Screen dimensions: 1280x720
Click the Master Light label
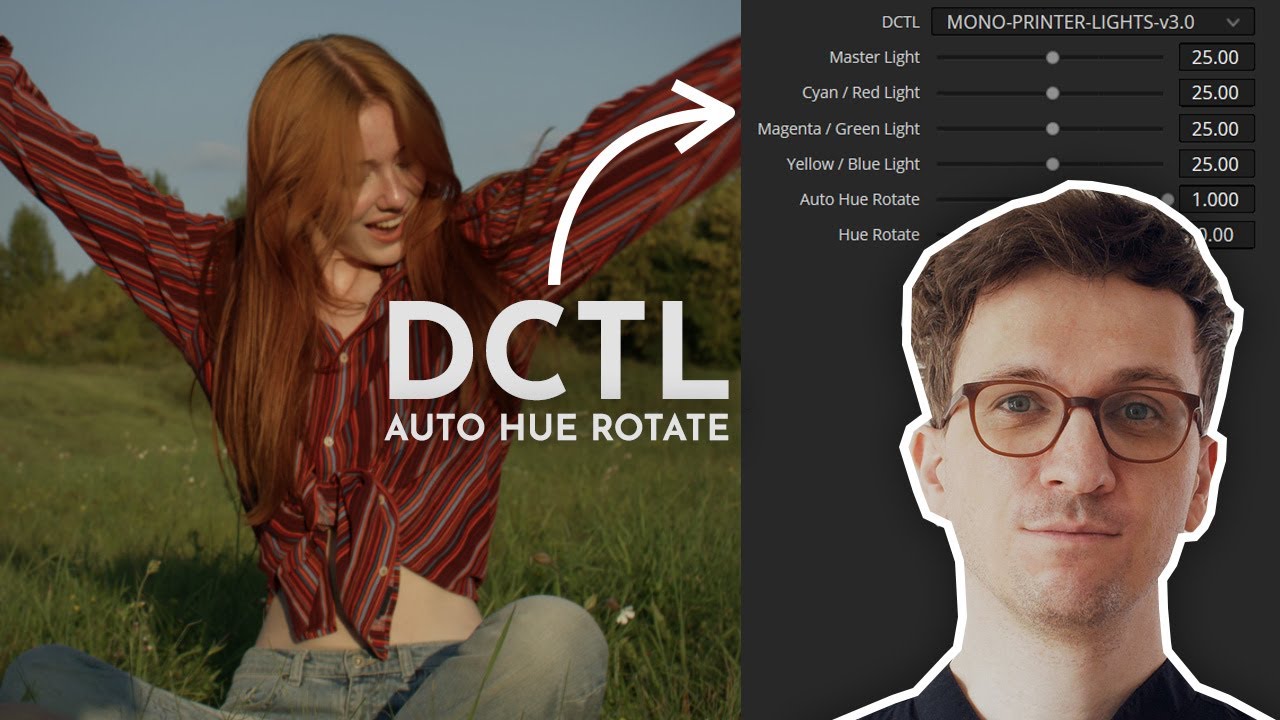[874, 57]
